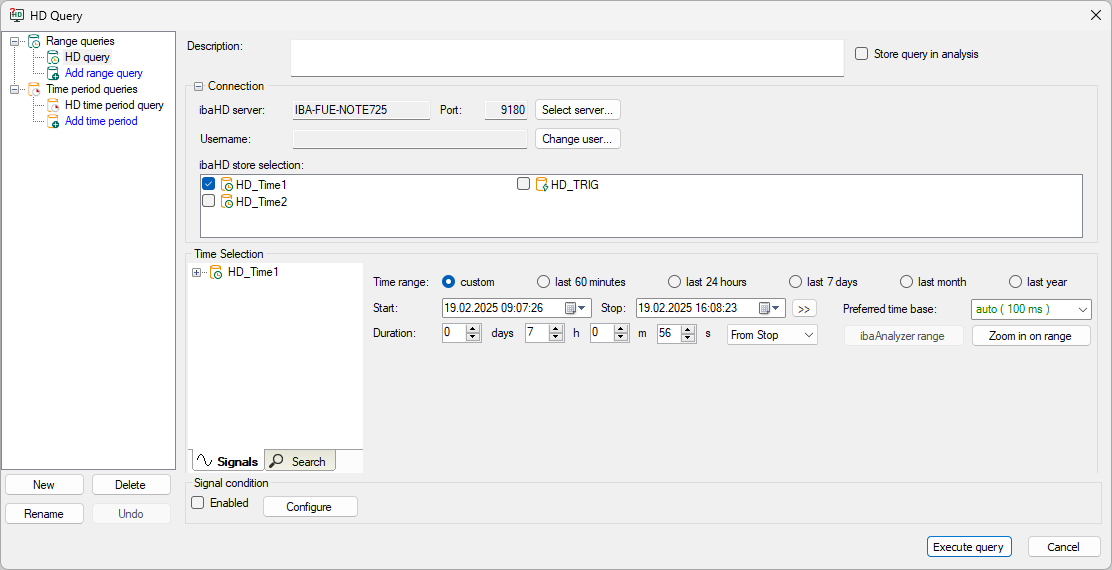This screenshot has height=570, width=1112.
Task: Click the HD time period query icon
Action: point(54,106)
